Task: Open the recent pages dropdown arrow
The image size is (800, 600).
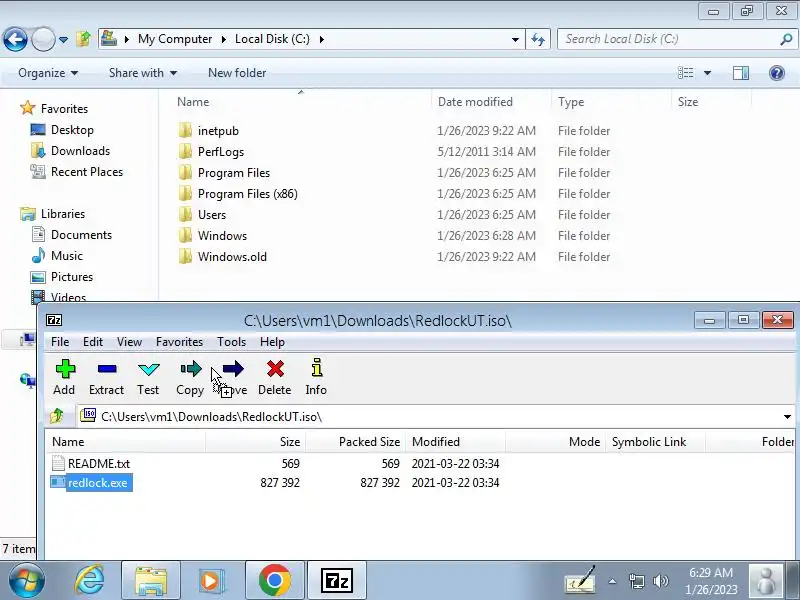Action: click(x=63, y=39)
